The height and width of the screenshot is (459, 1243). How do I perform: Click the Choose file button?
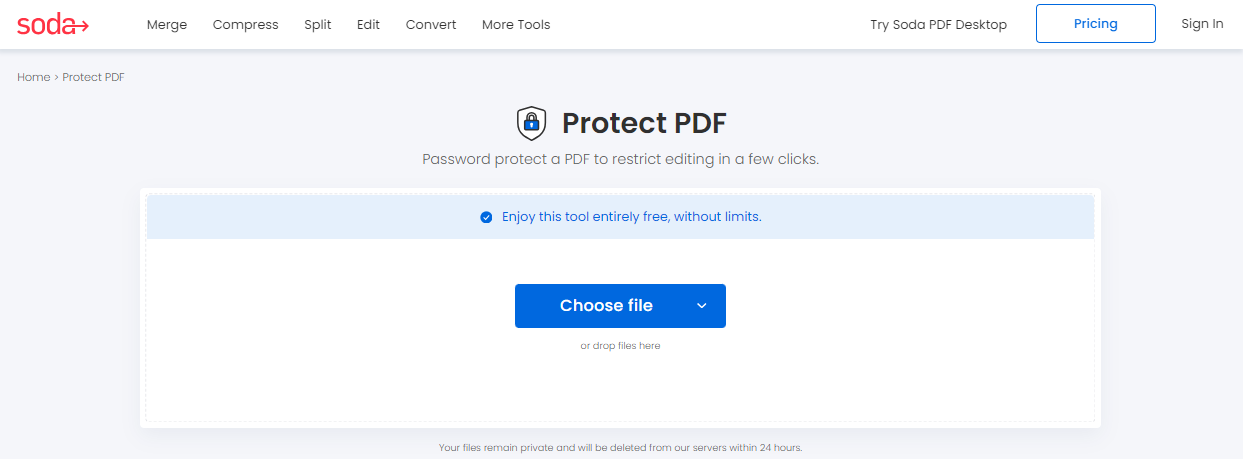click(x=606, y=306)
